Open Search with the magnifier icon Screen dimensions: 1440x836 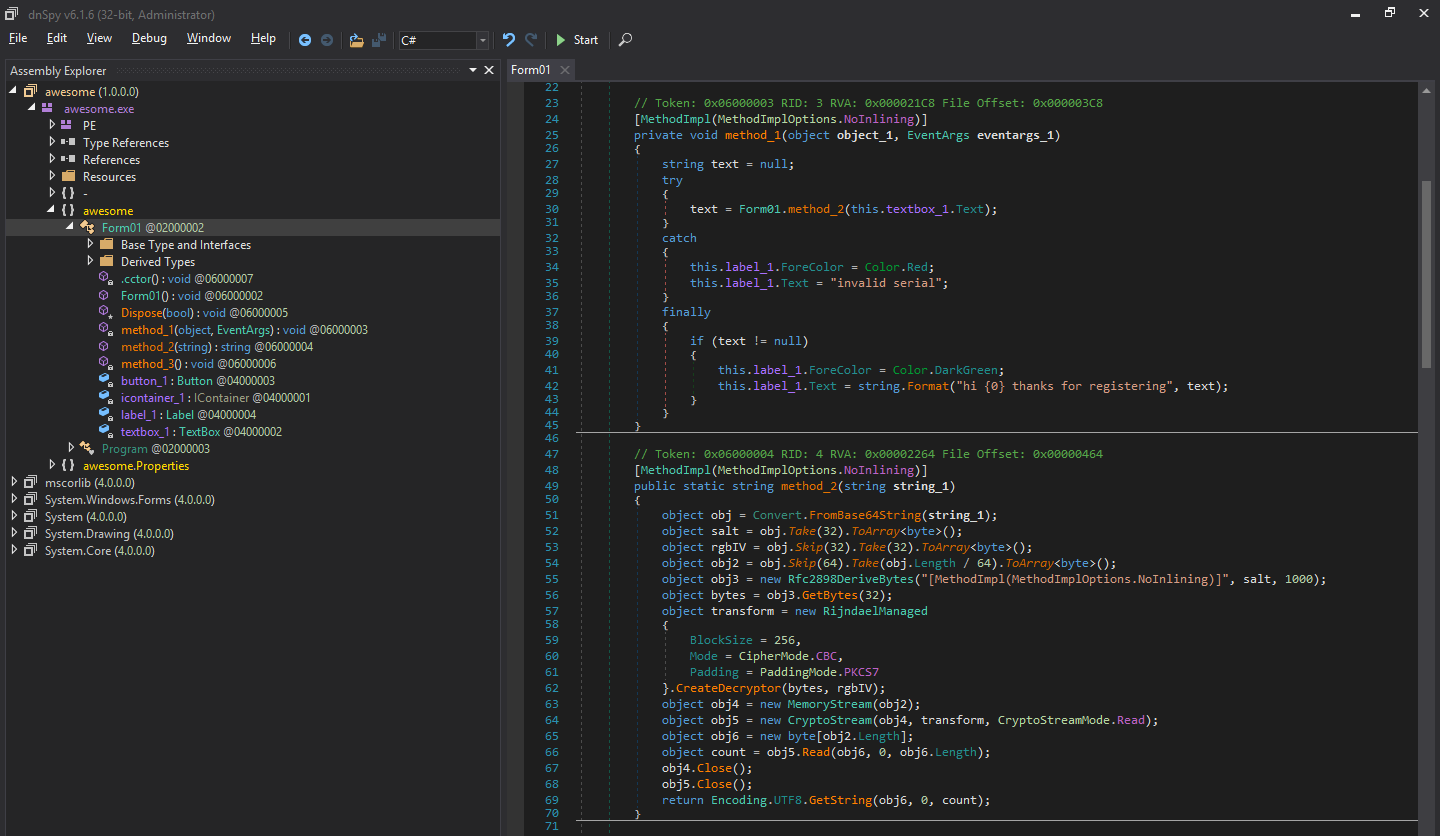(625, 40)
